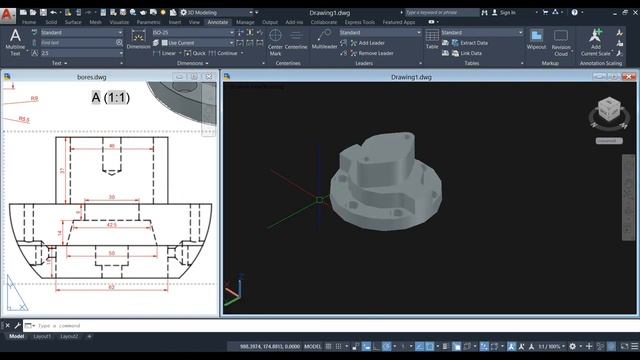Click the Clean Screen icon in status bar

[x=624, y=346]
